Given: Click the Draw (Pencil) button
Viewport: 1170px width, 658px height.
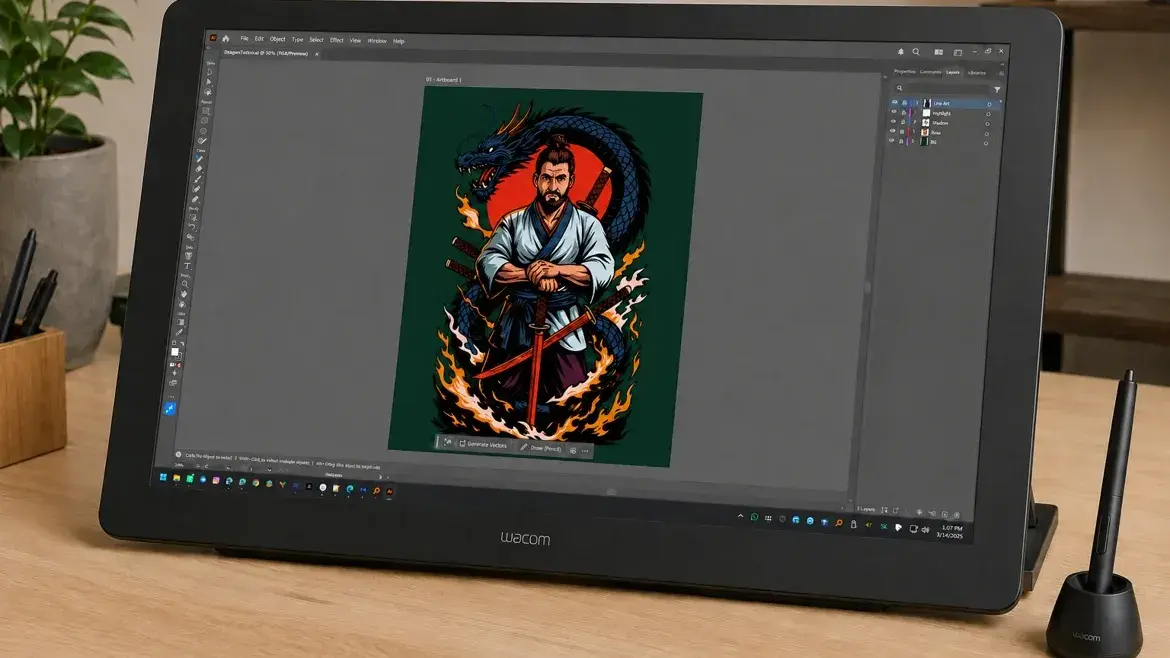Looking at the screenshot, I should (x=540, y=448).
